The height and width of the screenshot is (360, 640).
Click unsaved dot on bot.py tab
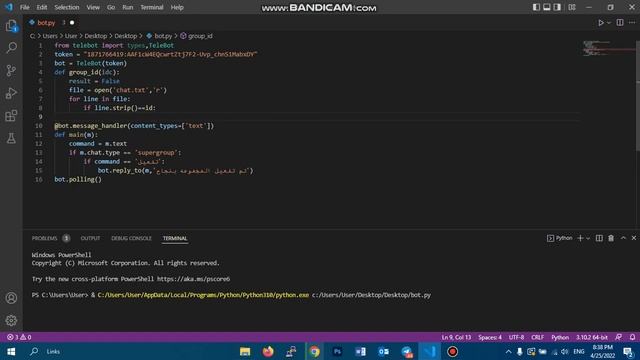(x=72, y=23)
